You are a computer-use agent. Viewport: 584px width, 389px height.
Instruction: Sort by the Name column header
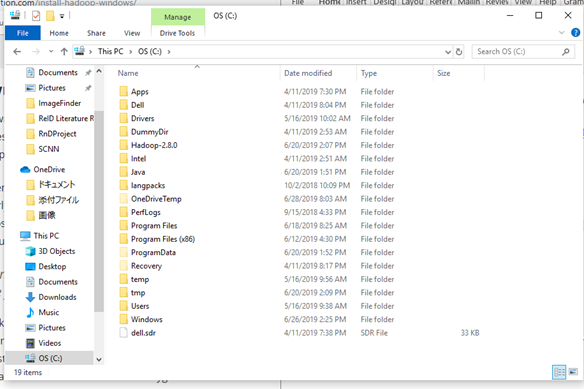[128, 73]
